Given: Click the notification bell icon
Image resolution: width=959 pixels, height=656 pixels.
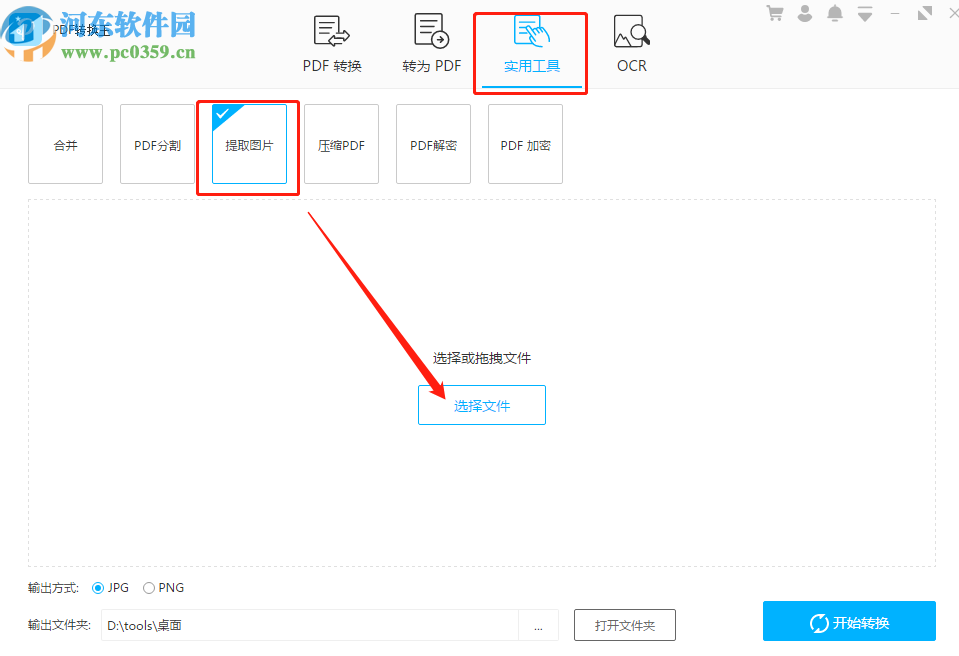Looking at the screenshot, I should tap(835, 13).
